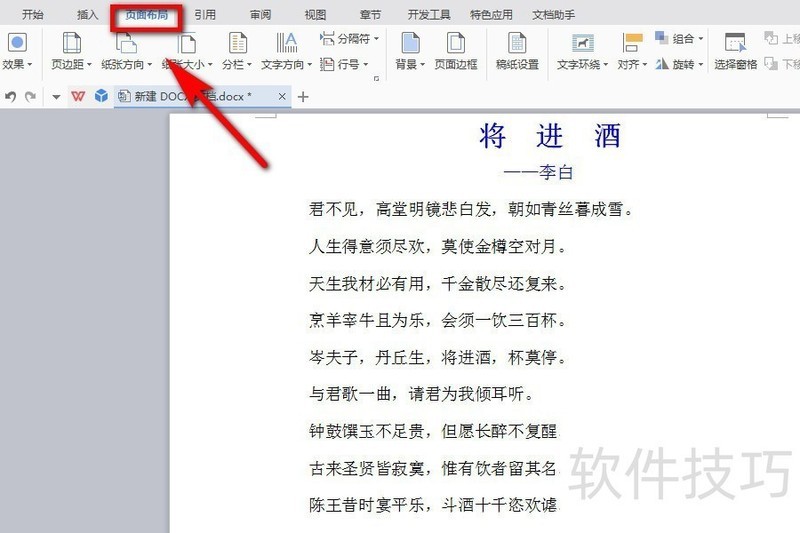Click the line 古来圣贤皆寂寞

[x=366, y=468]
